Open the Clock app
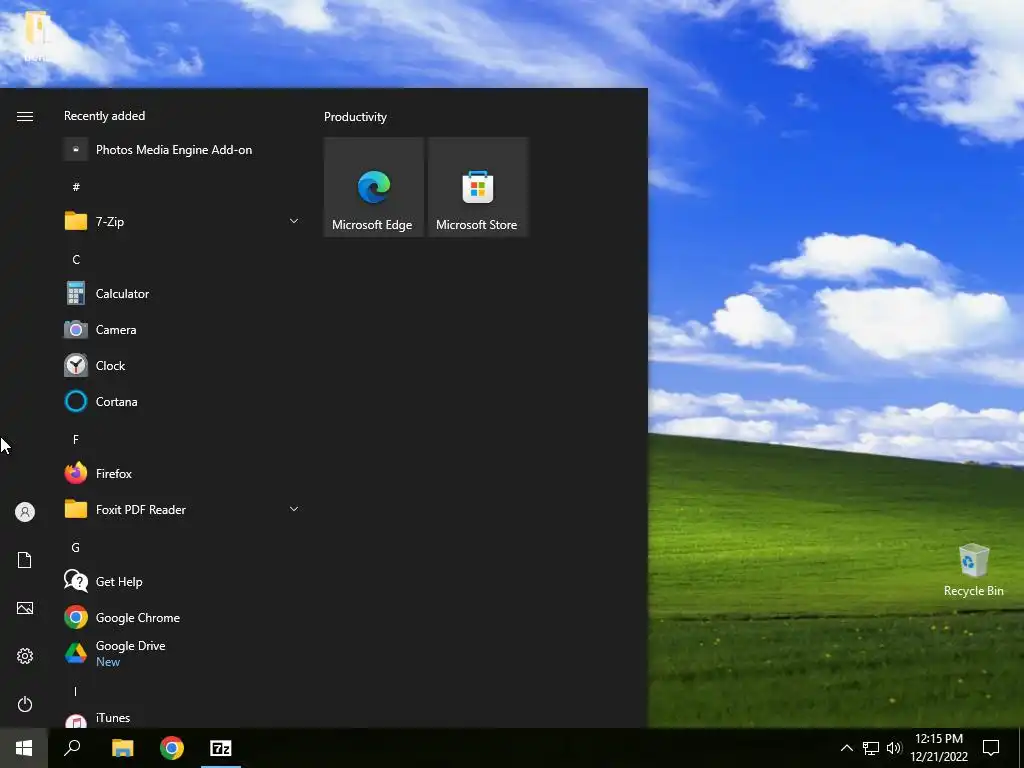Viewport: 1024px width, 768px height. coord(182,366)
